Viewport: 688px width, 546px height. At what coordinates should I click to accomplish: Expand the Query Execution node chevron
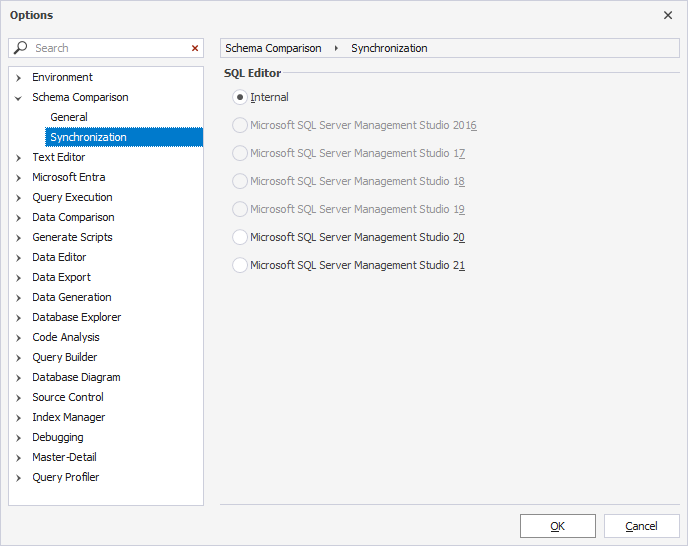click(x=18, y=198)
